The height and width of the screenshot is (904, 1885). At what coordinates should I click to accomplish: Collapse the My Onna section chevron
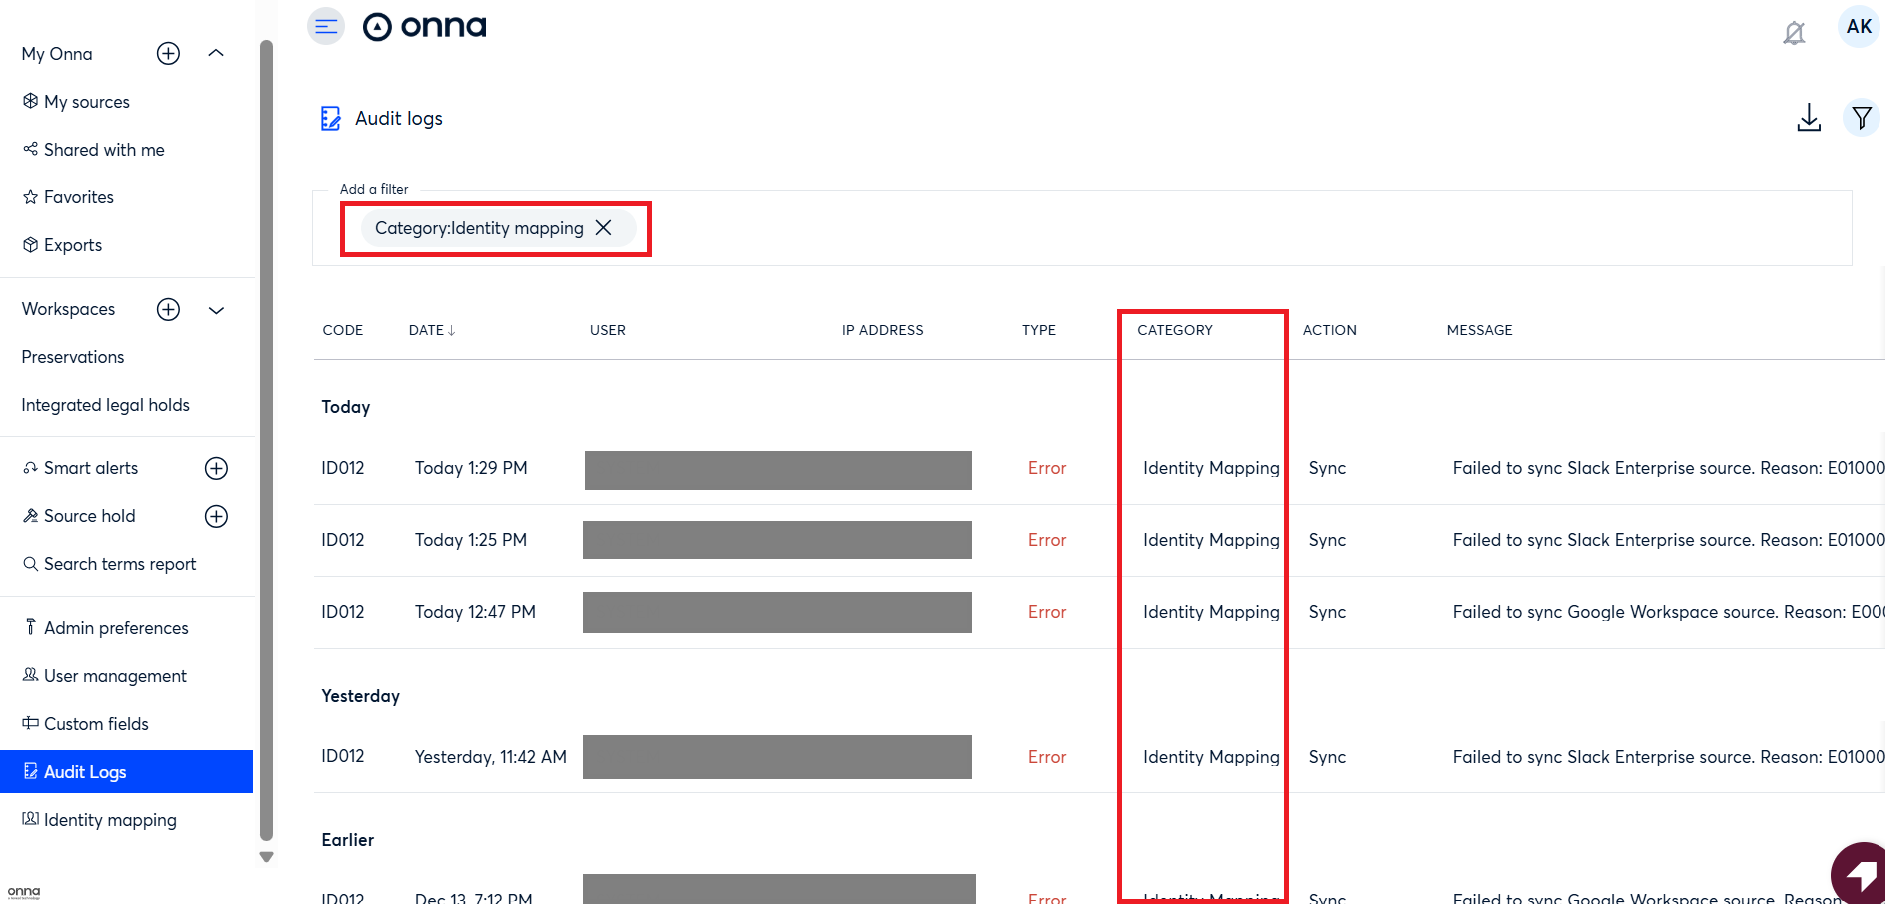click(216, 53)
